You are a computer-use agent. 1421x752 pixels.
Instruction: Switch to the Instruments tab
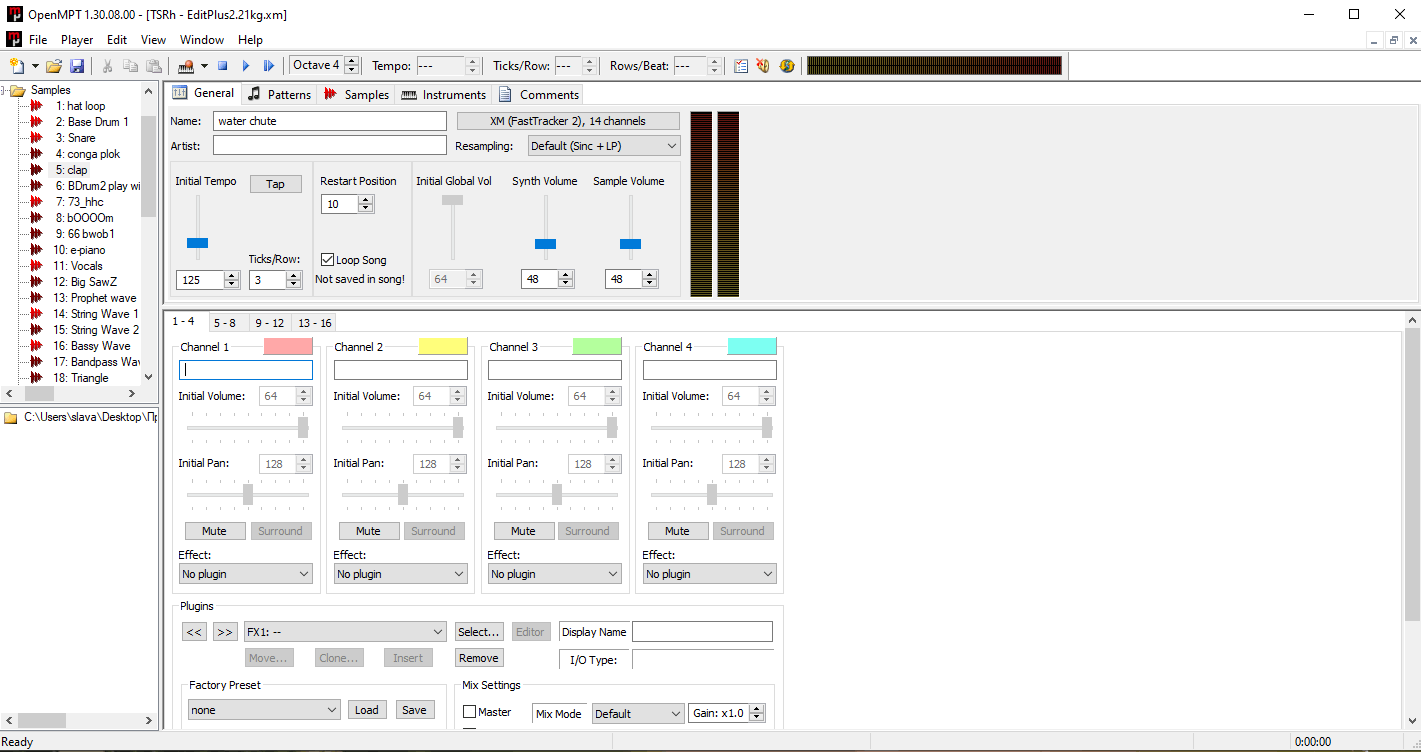443,94
